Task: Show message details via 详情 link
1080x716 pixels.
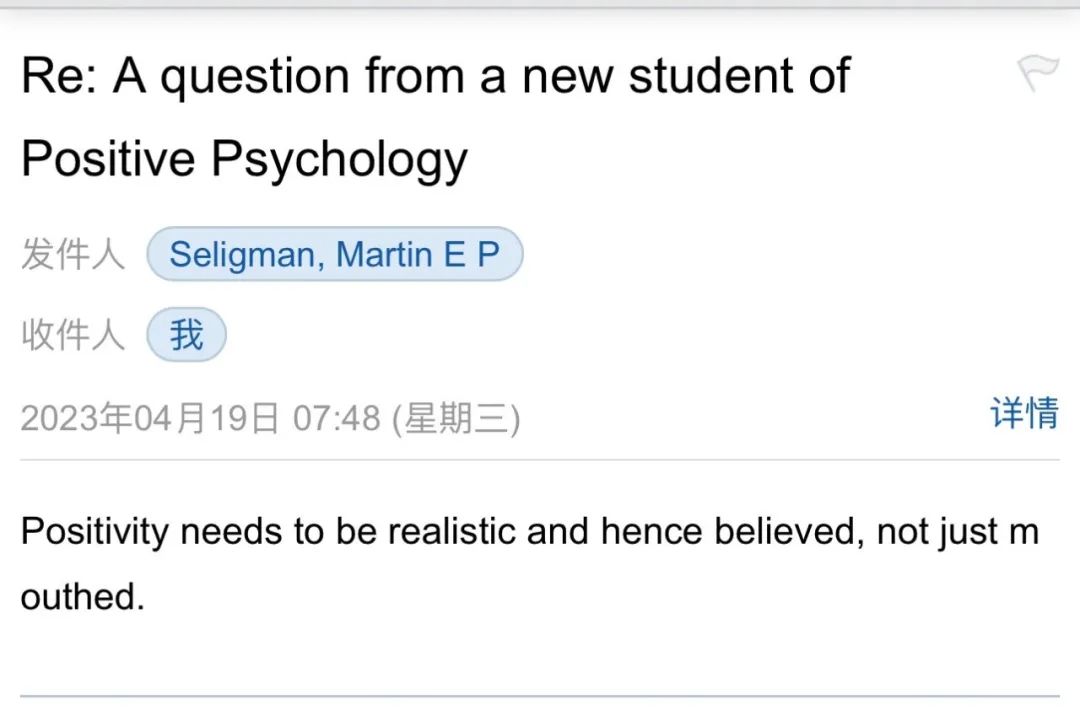Action: [1024, 413]
